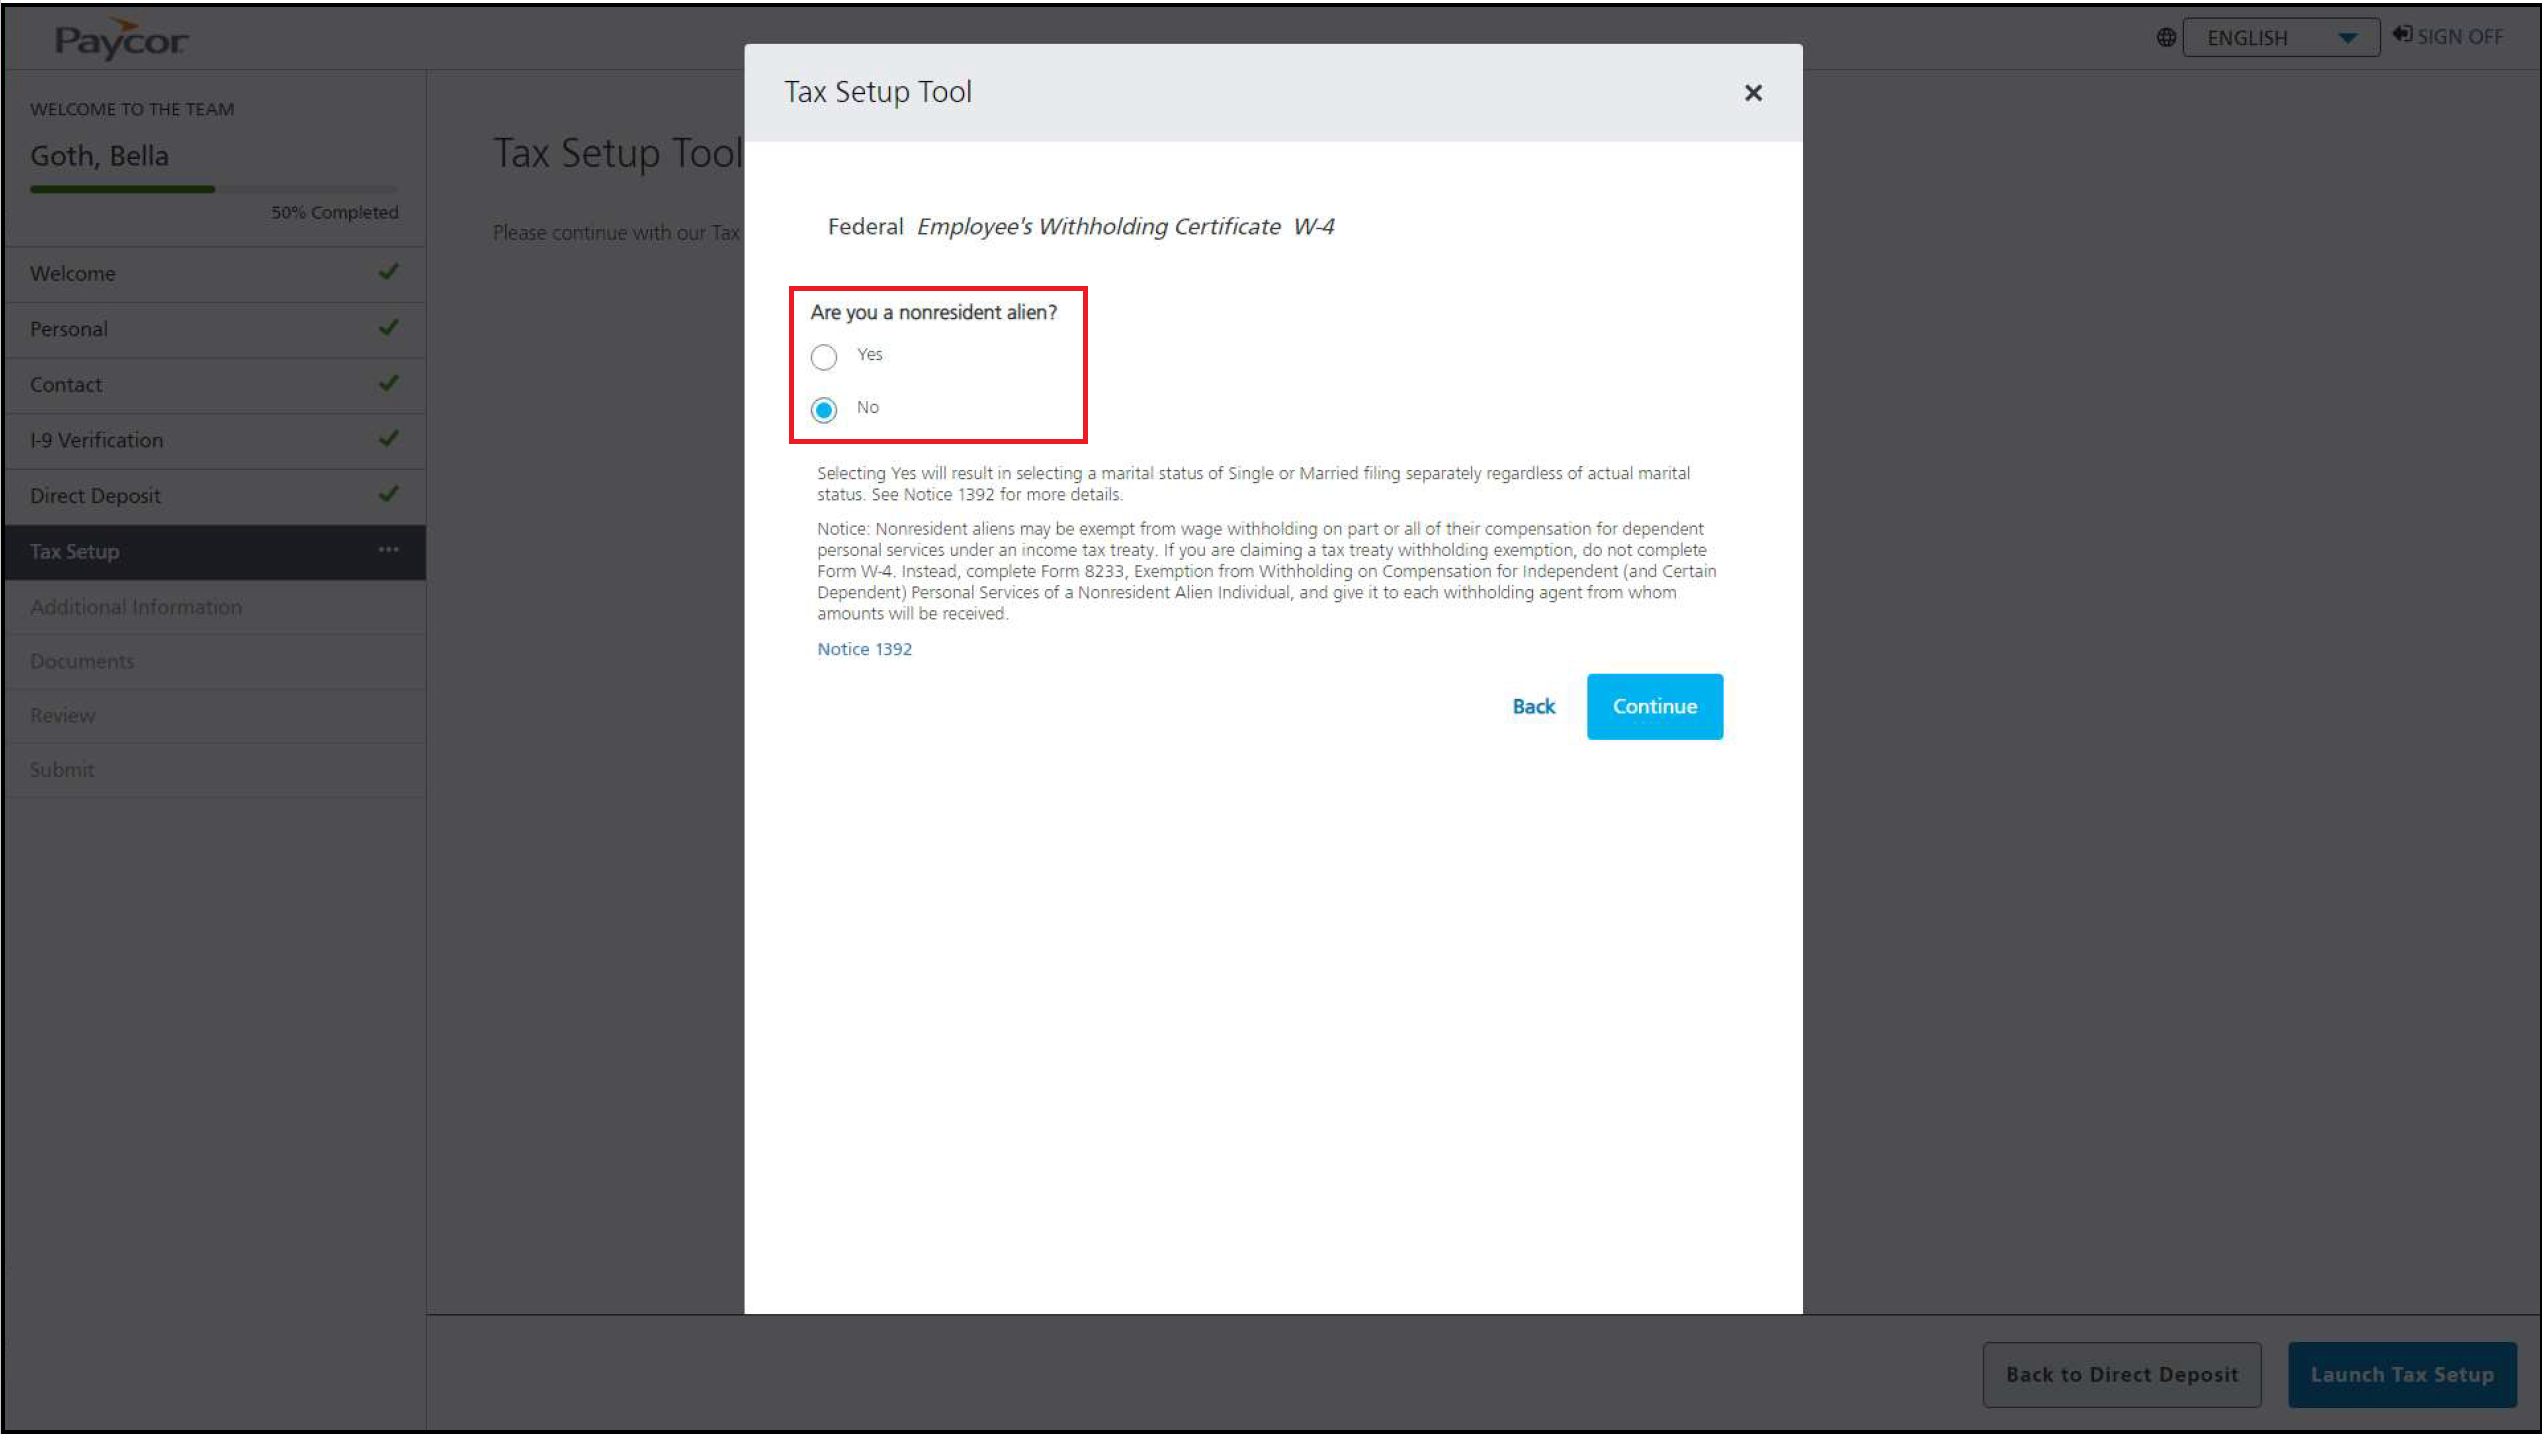2542x1434 pixels.
Task: Click the globe language icon
Action: tap(2165, 38)
